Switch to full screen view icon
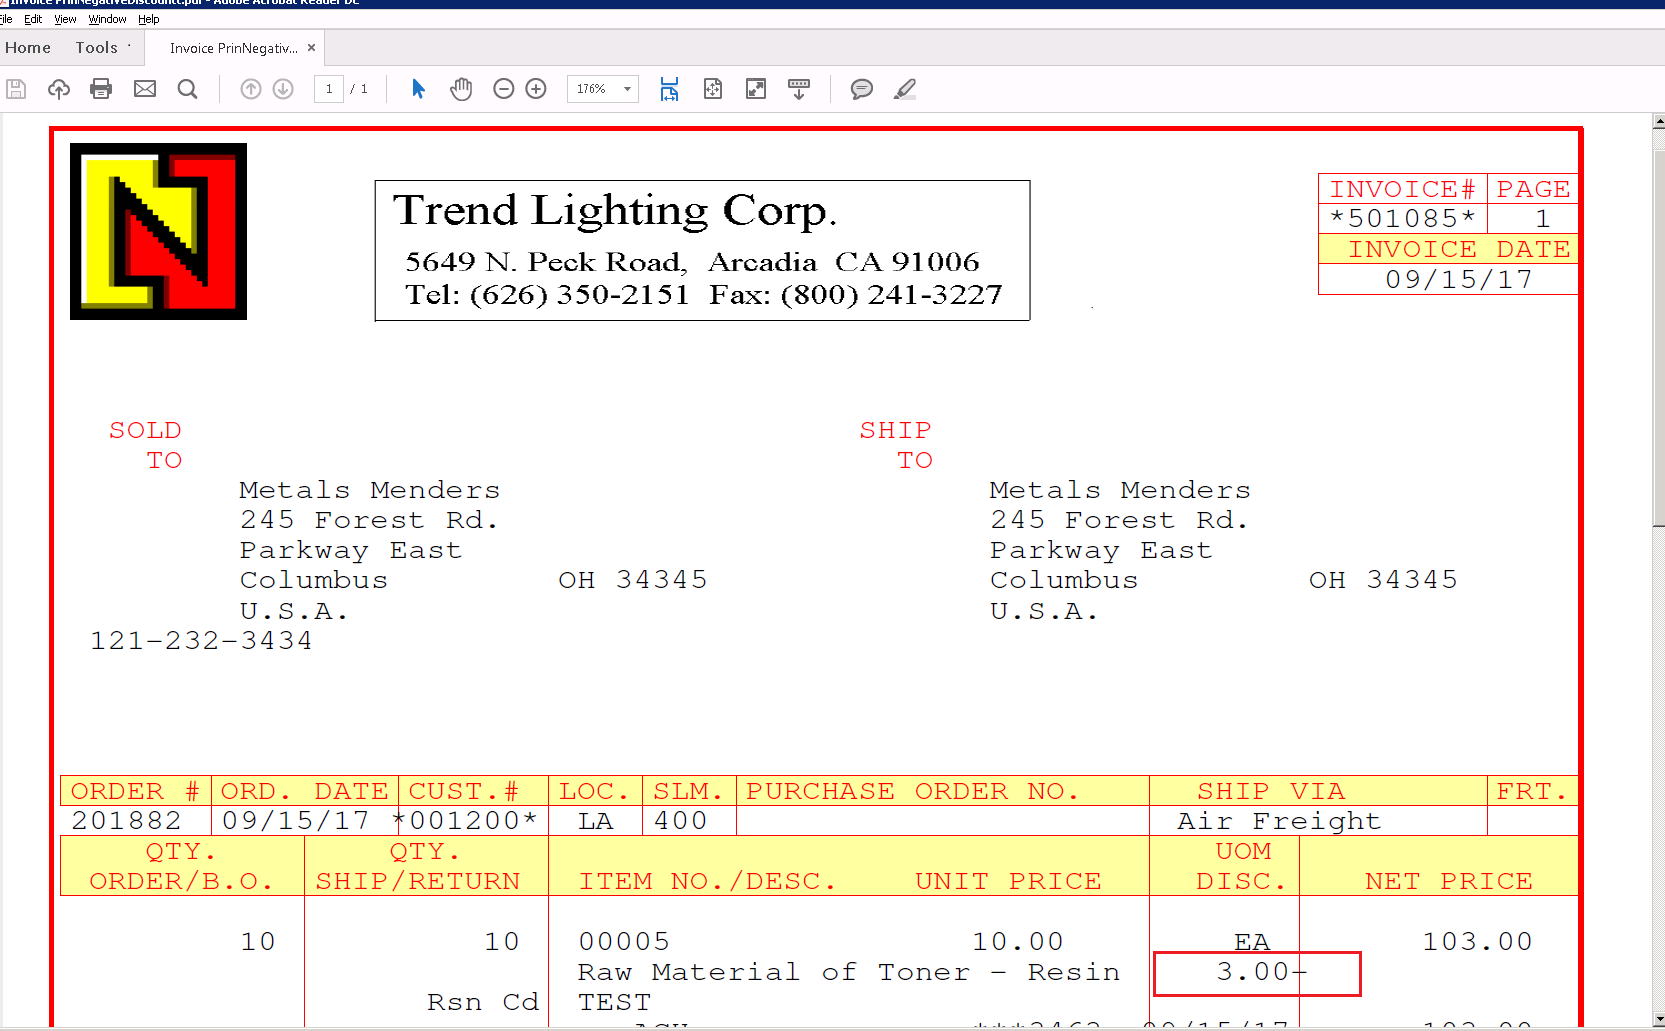The image size is (1665, 1031). click(x=756, y=89)
